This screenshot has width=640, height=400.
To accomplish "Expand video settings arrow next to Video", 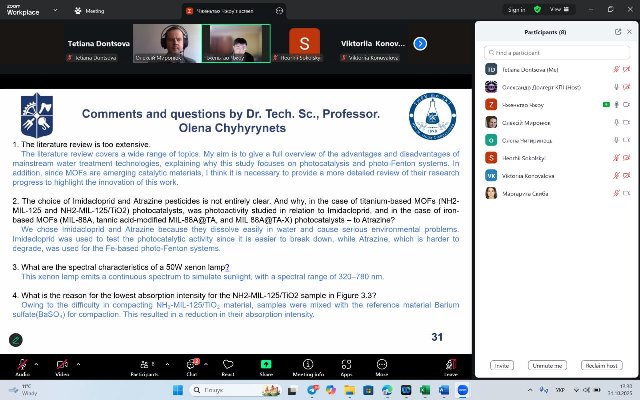I will pos(81,362).
